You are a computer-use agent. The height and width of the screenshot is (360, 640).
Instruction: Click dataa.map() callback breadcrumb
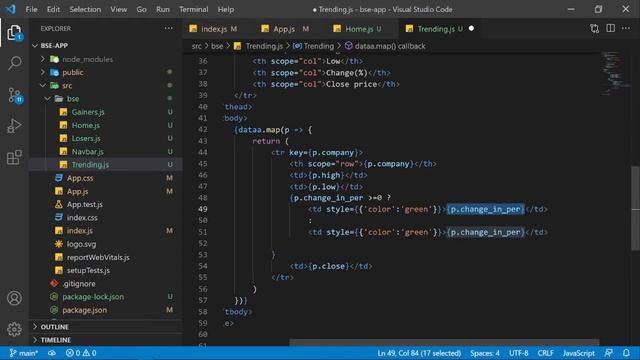(385, 46)
